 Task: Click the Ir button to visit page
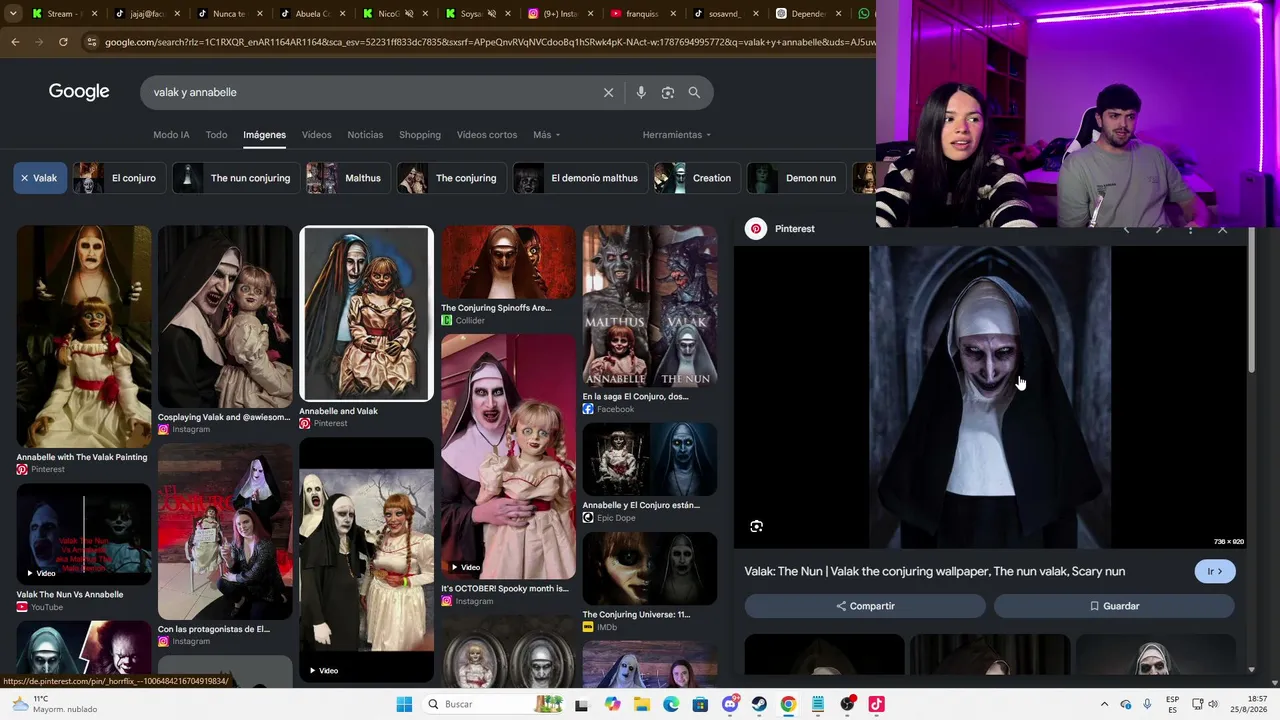pos(1215,571)
